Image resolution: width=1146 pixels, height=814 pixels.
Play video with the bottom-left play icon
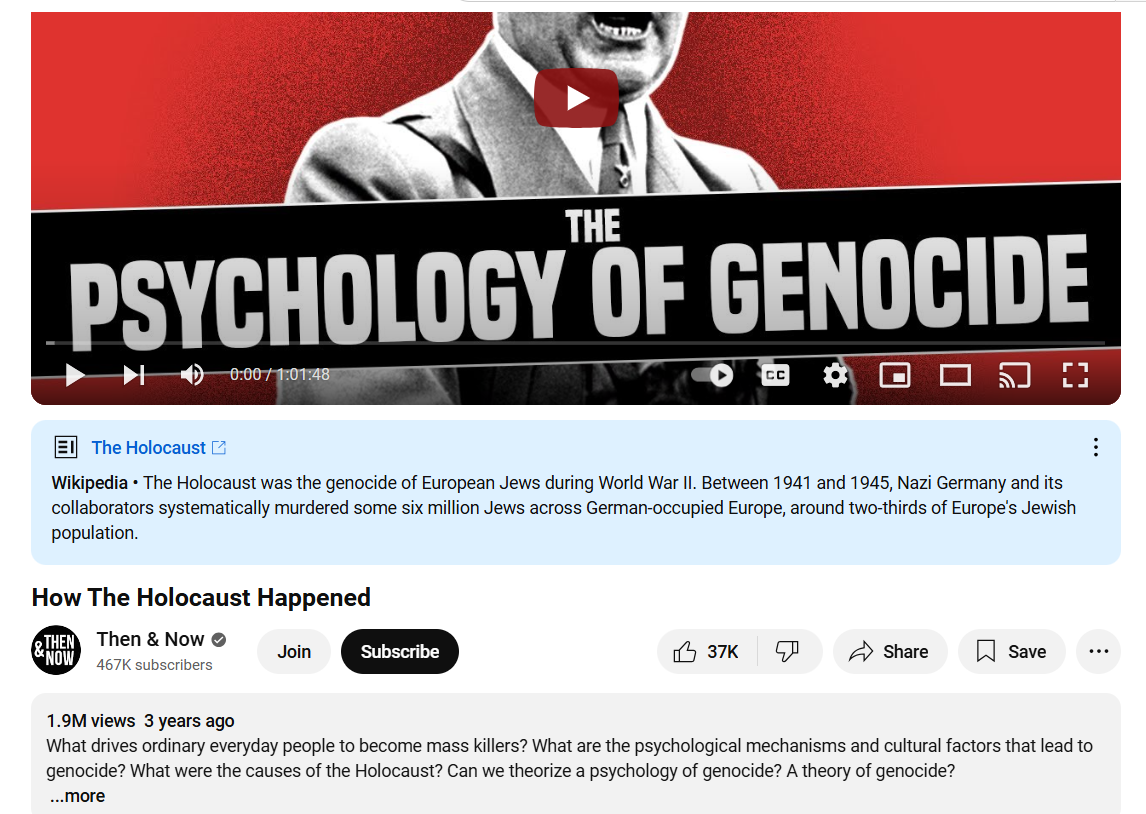coord(75,375)
